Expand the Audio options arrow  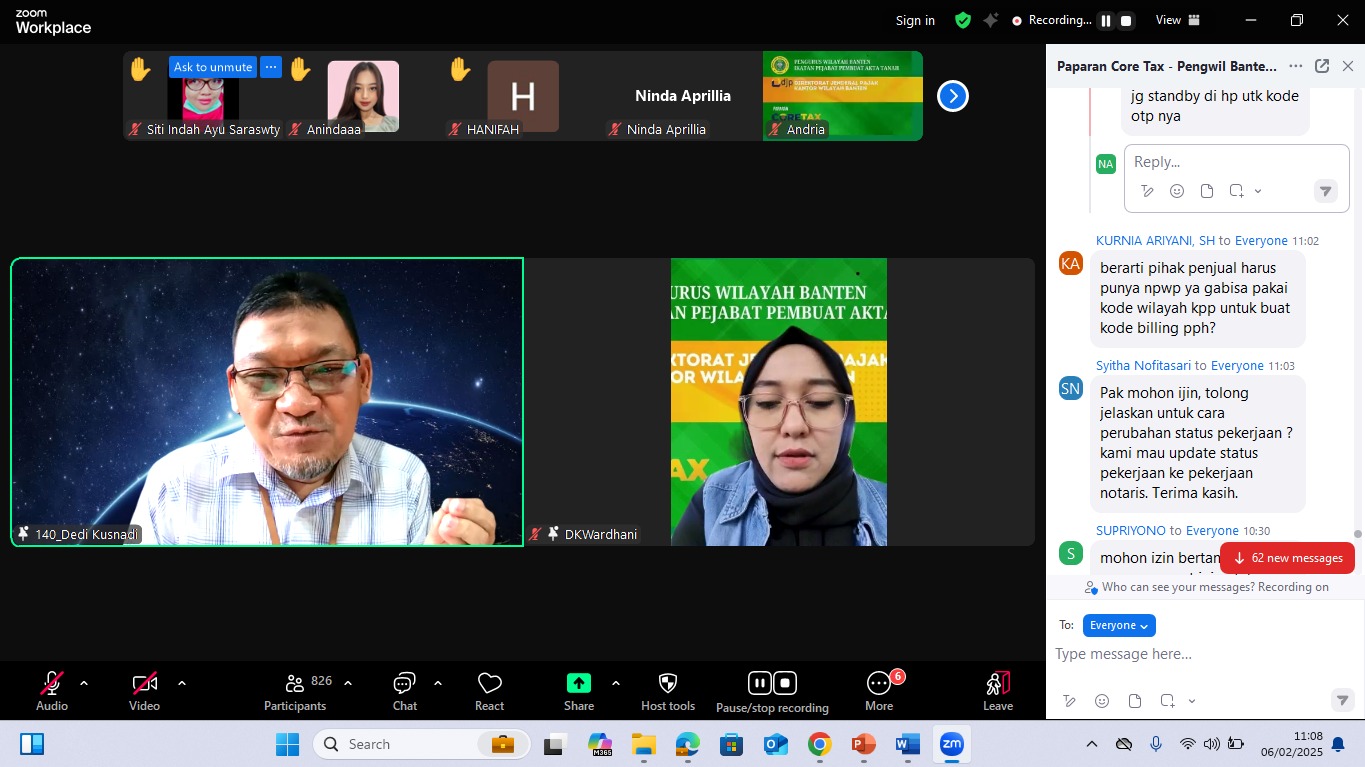pos(84,683)
